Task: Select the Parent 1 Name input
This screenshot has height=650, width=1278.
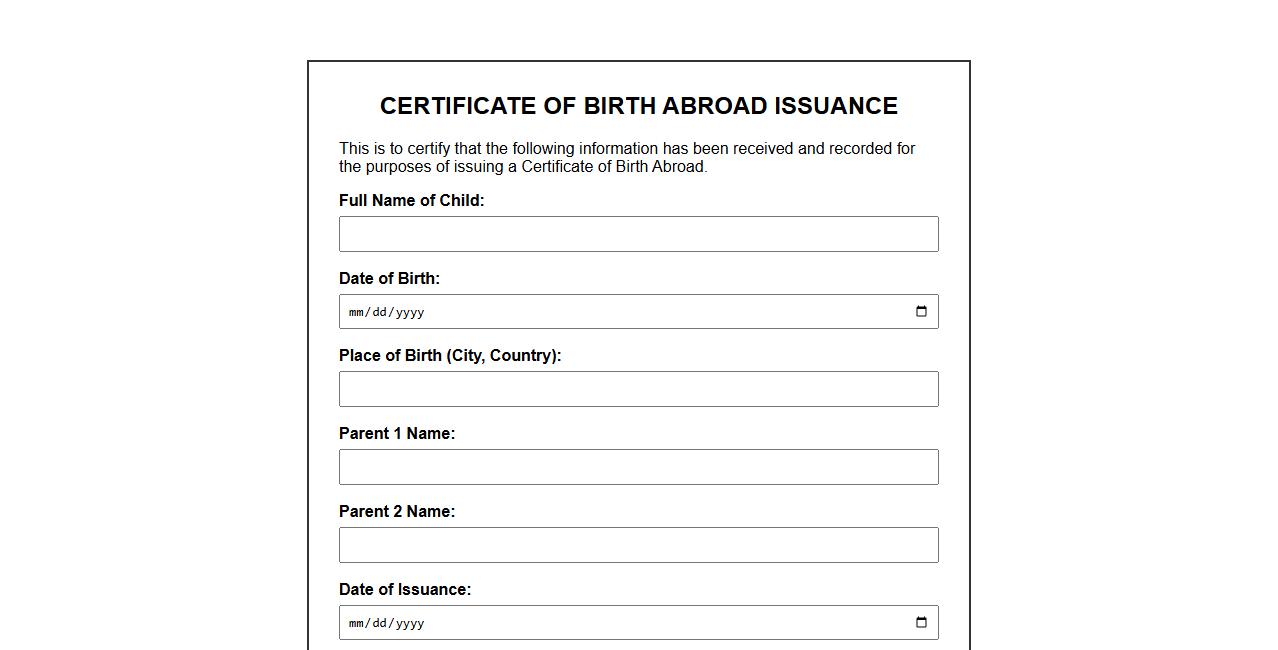Action: tap(638, 467)
